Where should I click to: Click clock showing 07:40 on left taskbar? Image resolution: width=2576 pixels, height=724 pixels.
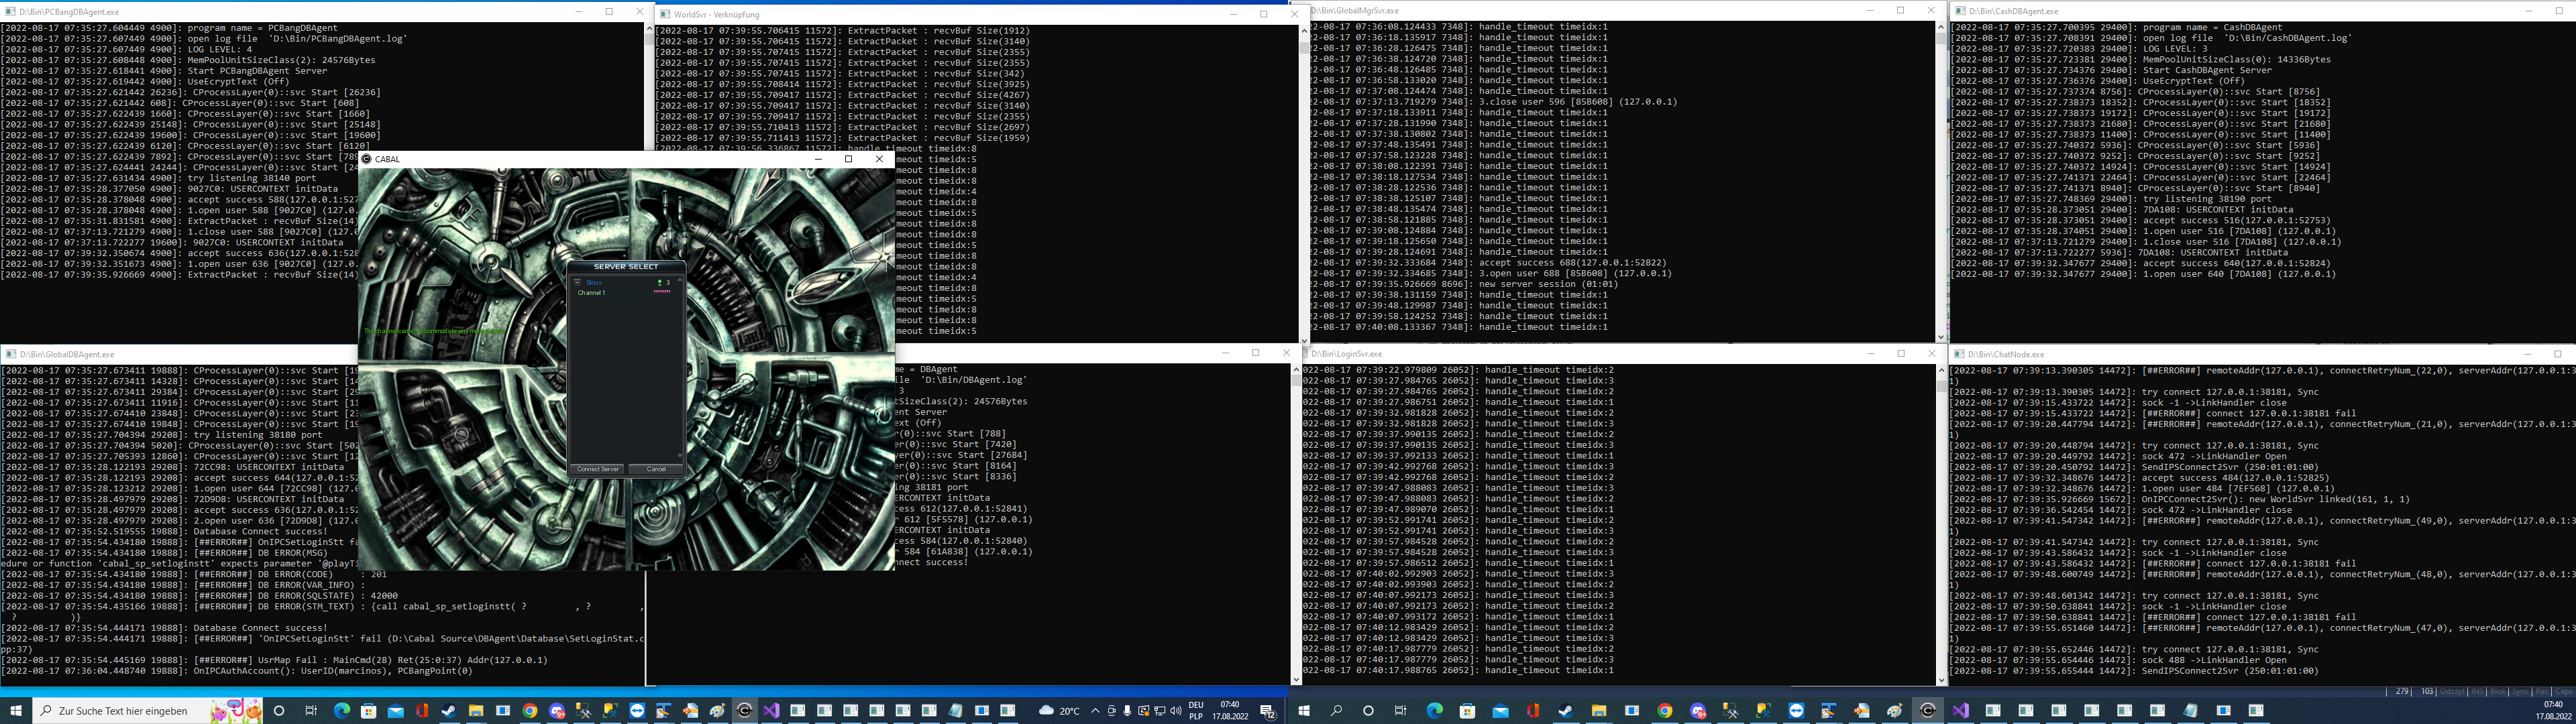(1230, 711)
